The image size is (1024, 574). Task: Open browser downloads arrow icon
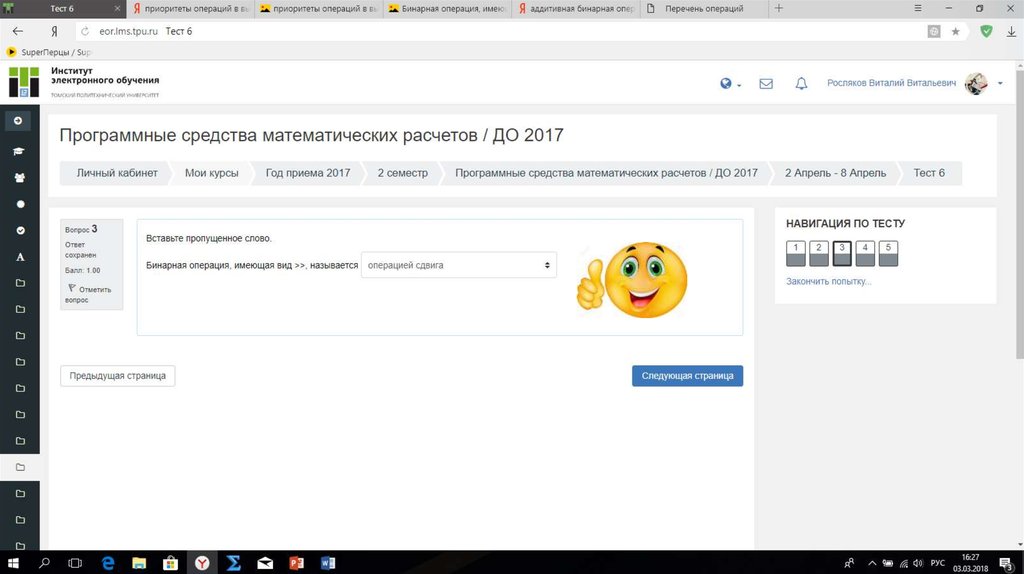(1012, 31)
